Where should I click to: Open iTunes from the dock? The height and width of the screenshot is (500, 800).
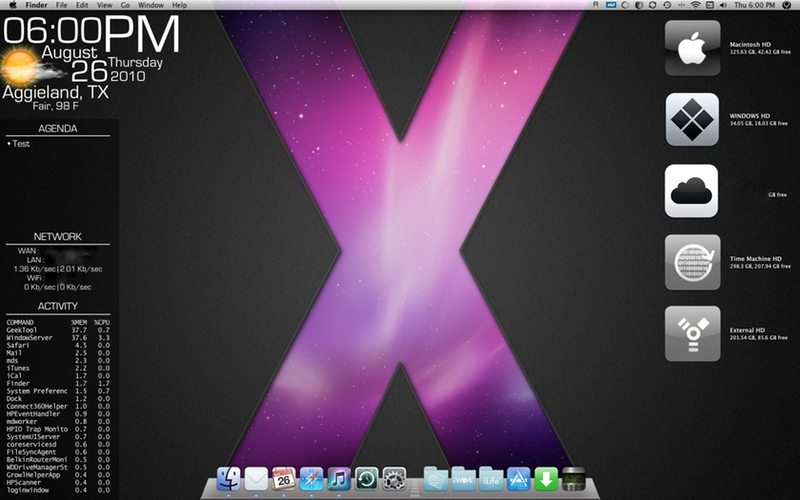tap(338, 479)
